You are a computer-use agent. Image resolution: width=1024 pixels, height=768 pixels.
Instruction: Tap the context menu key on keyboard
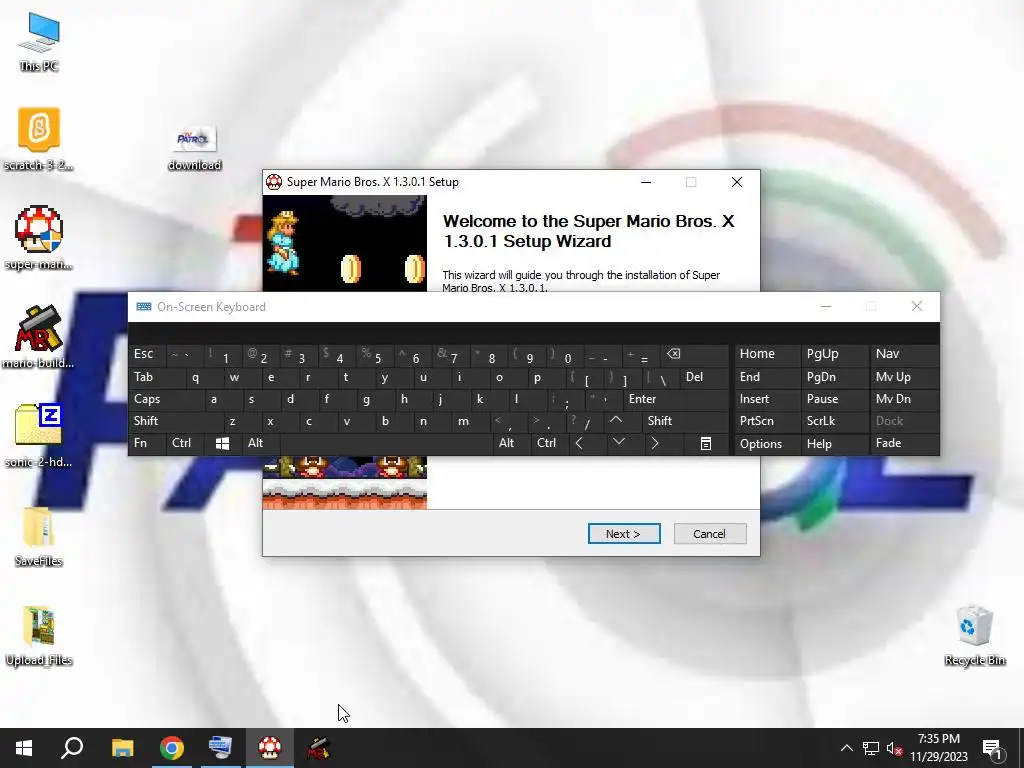click(705, 443)
